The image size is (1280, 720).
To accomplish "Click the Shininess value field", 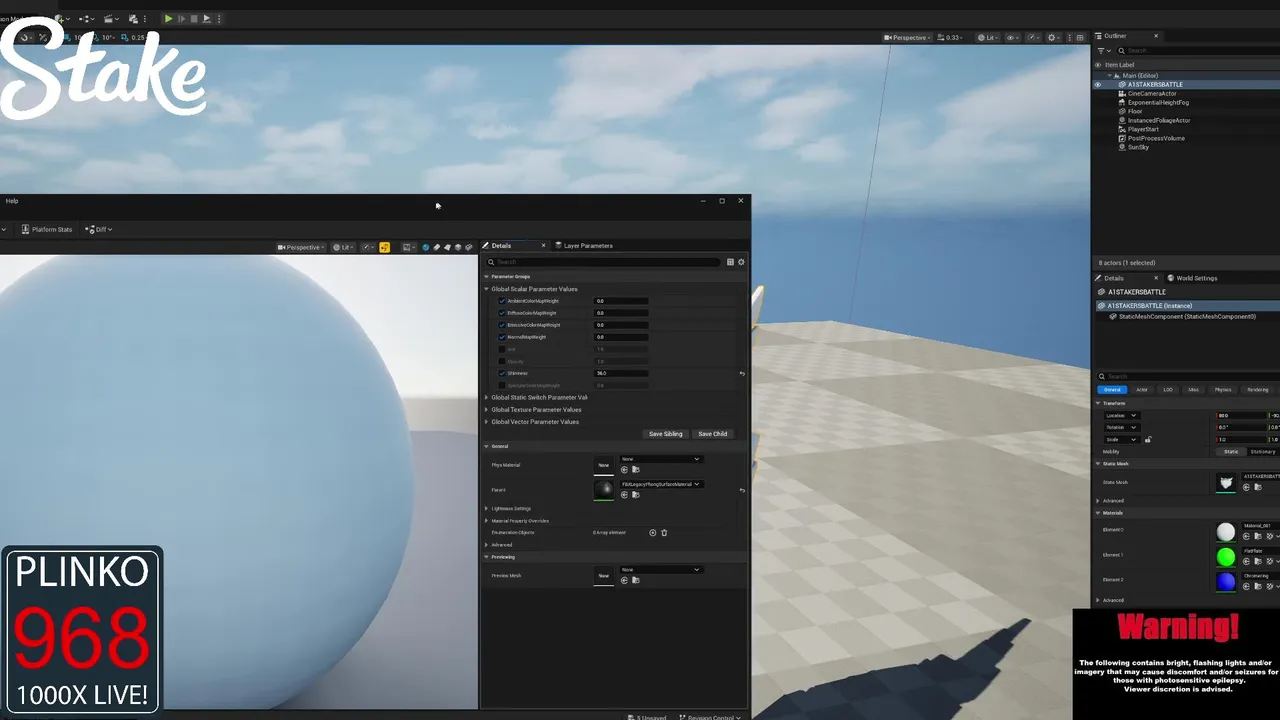I will (x=622, y=373).
